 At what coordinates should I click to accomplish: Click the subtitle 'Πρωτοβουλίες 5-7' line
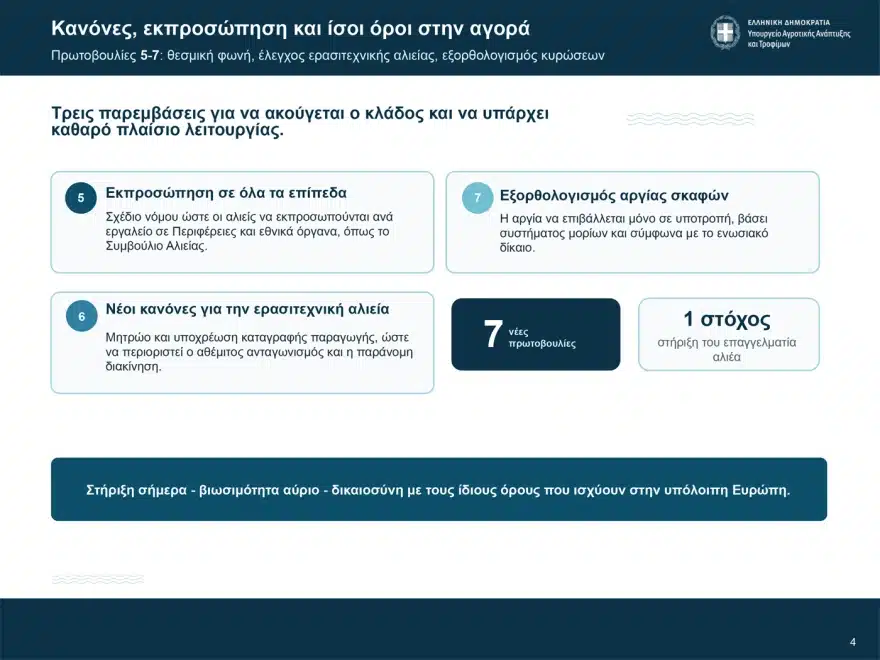328,56
